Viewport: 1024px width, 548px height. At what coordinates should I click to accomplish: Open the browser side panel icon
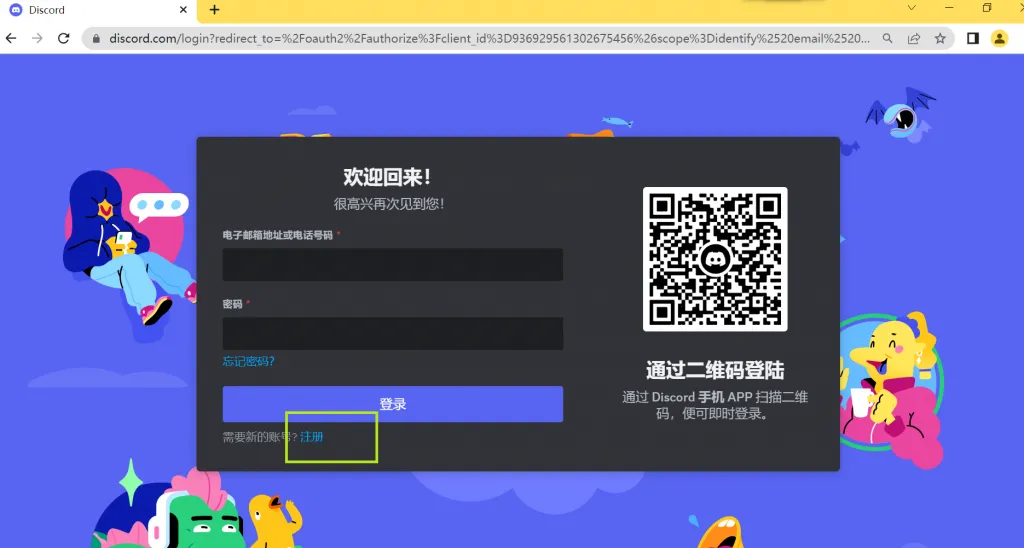[x=972, y=39]
